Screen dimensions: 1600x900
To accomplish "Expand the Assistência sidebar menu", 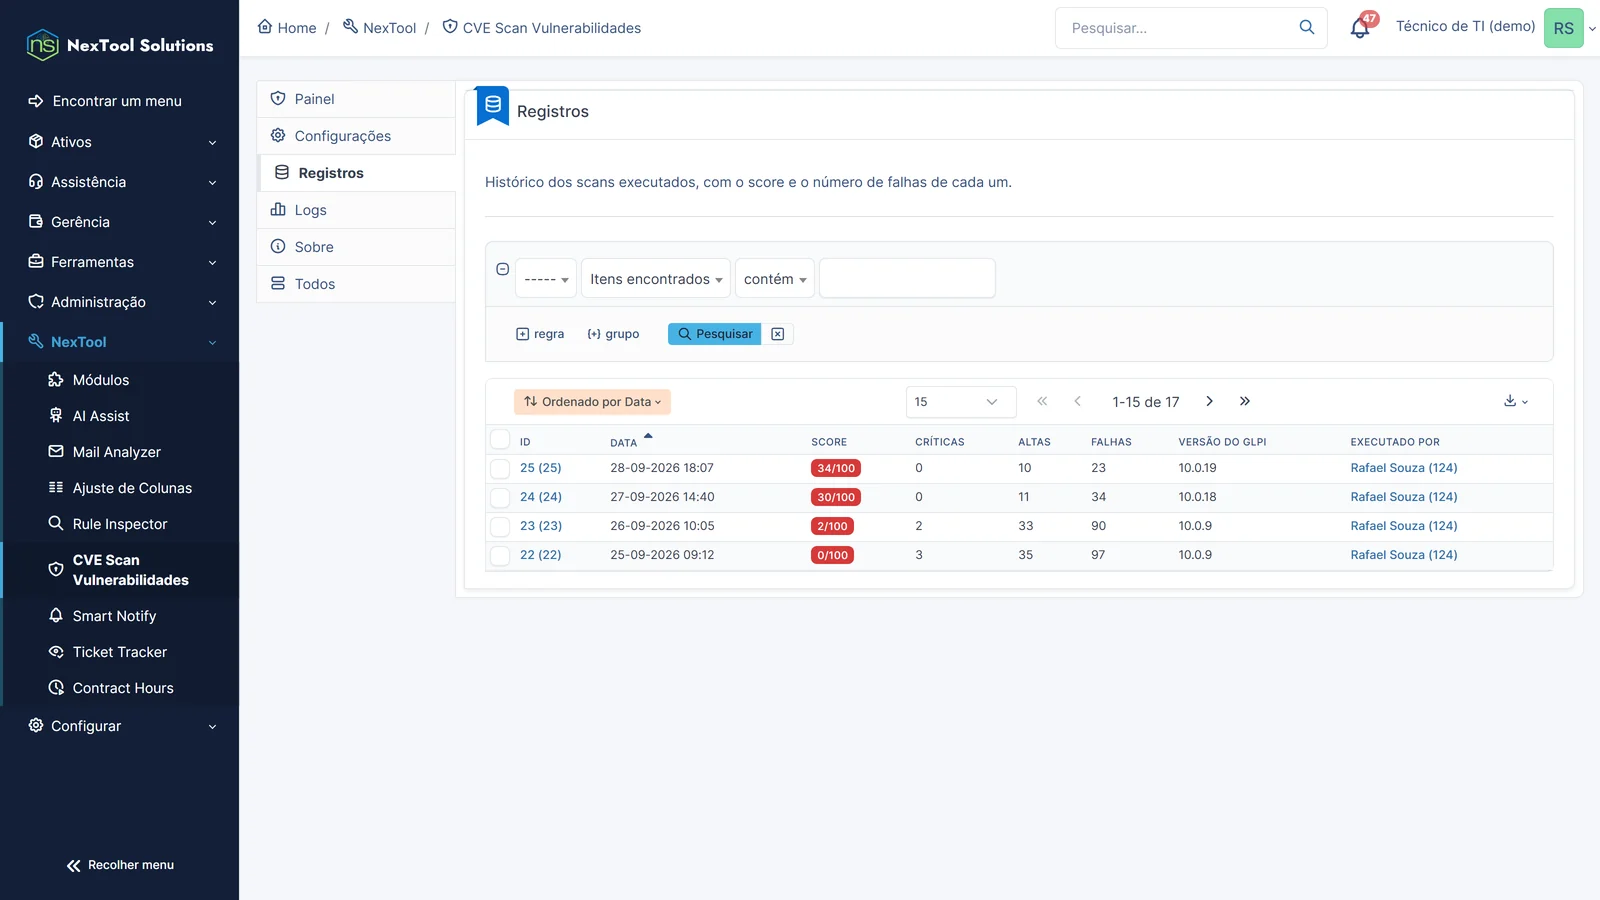I will [x=120, y=182].
